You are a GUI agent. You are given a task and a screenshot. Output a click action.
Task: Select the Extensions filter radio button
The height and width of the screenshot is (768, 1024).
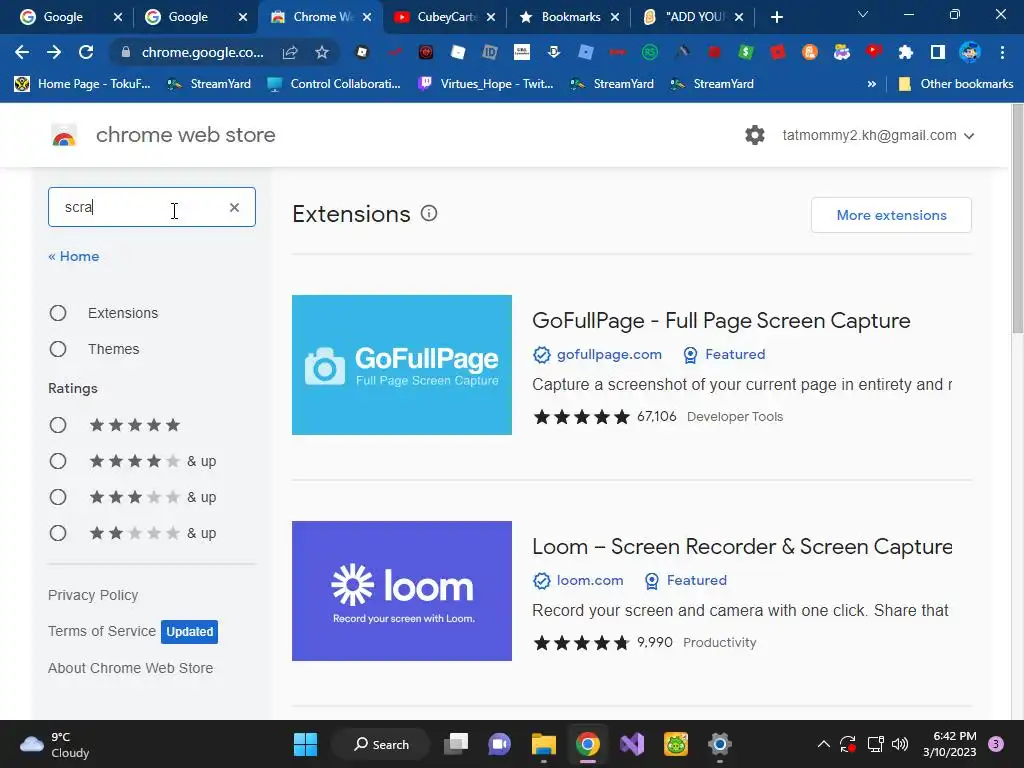pos(58,313)
